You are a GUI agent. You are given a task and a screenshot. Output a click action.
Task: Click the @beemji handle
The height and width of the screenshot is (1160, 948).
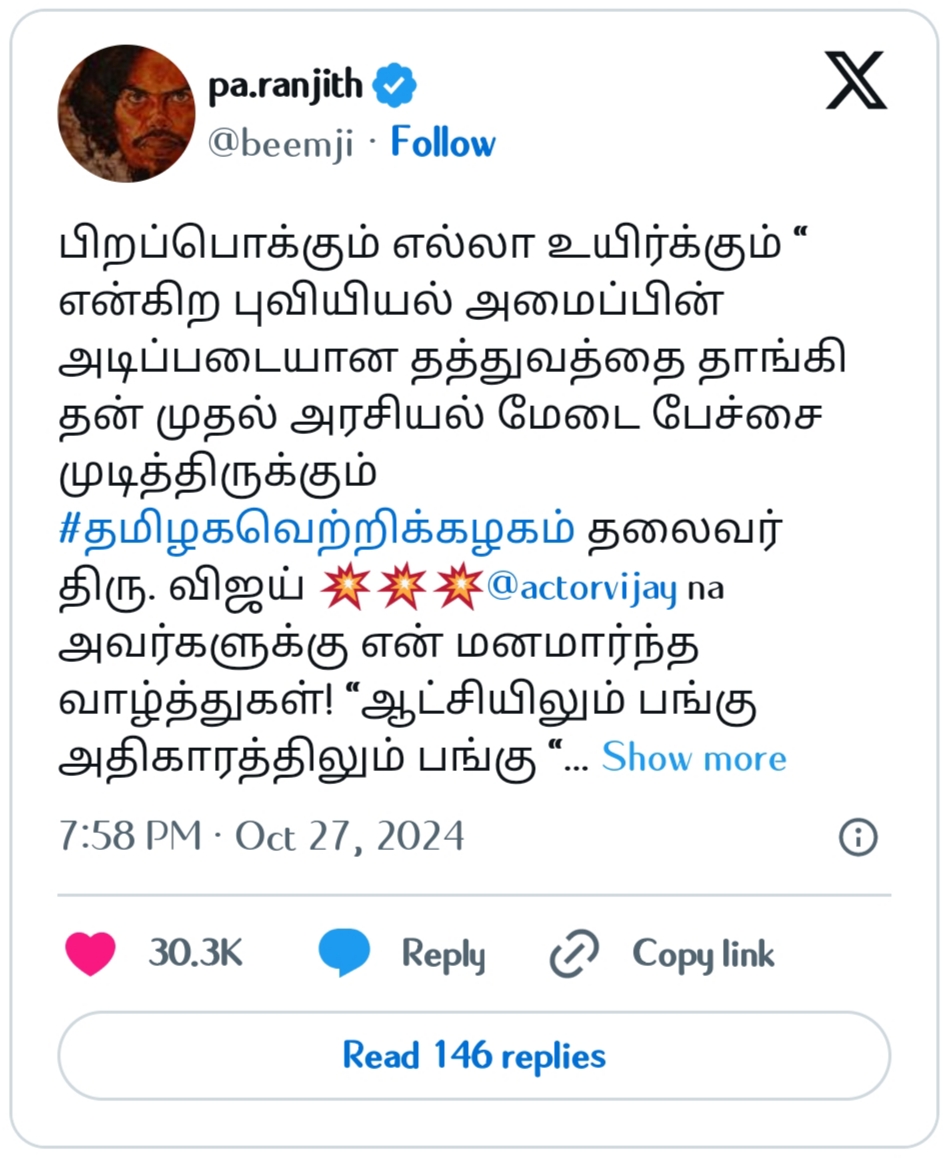(280, 143)
